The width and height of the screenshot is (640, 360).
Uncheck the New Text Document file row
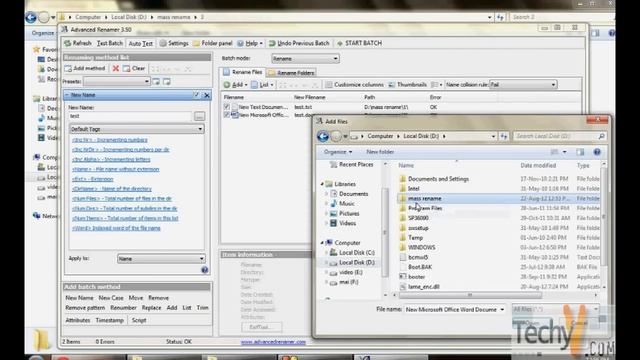click(x=227, y=107)
